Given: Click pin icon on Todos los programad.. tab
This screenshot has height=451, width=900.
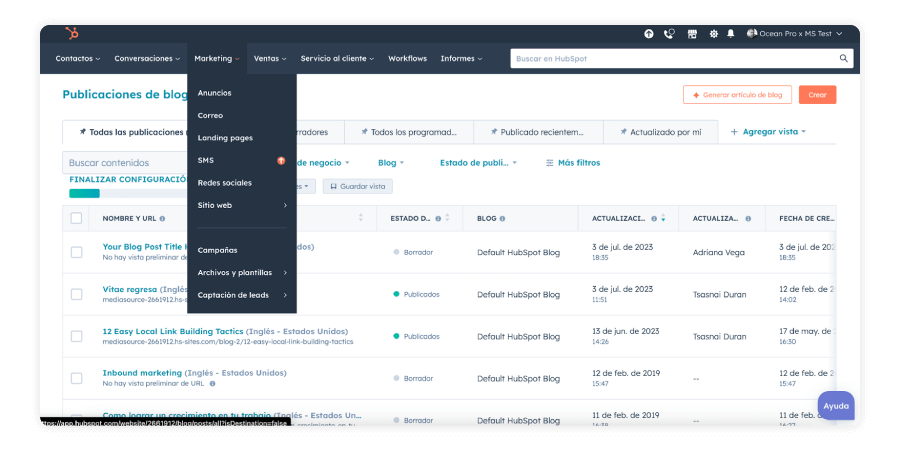Looking at the screenshot, I should 364,132.
